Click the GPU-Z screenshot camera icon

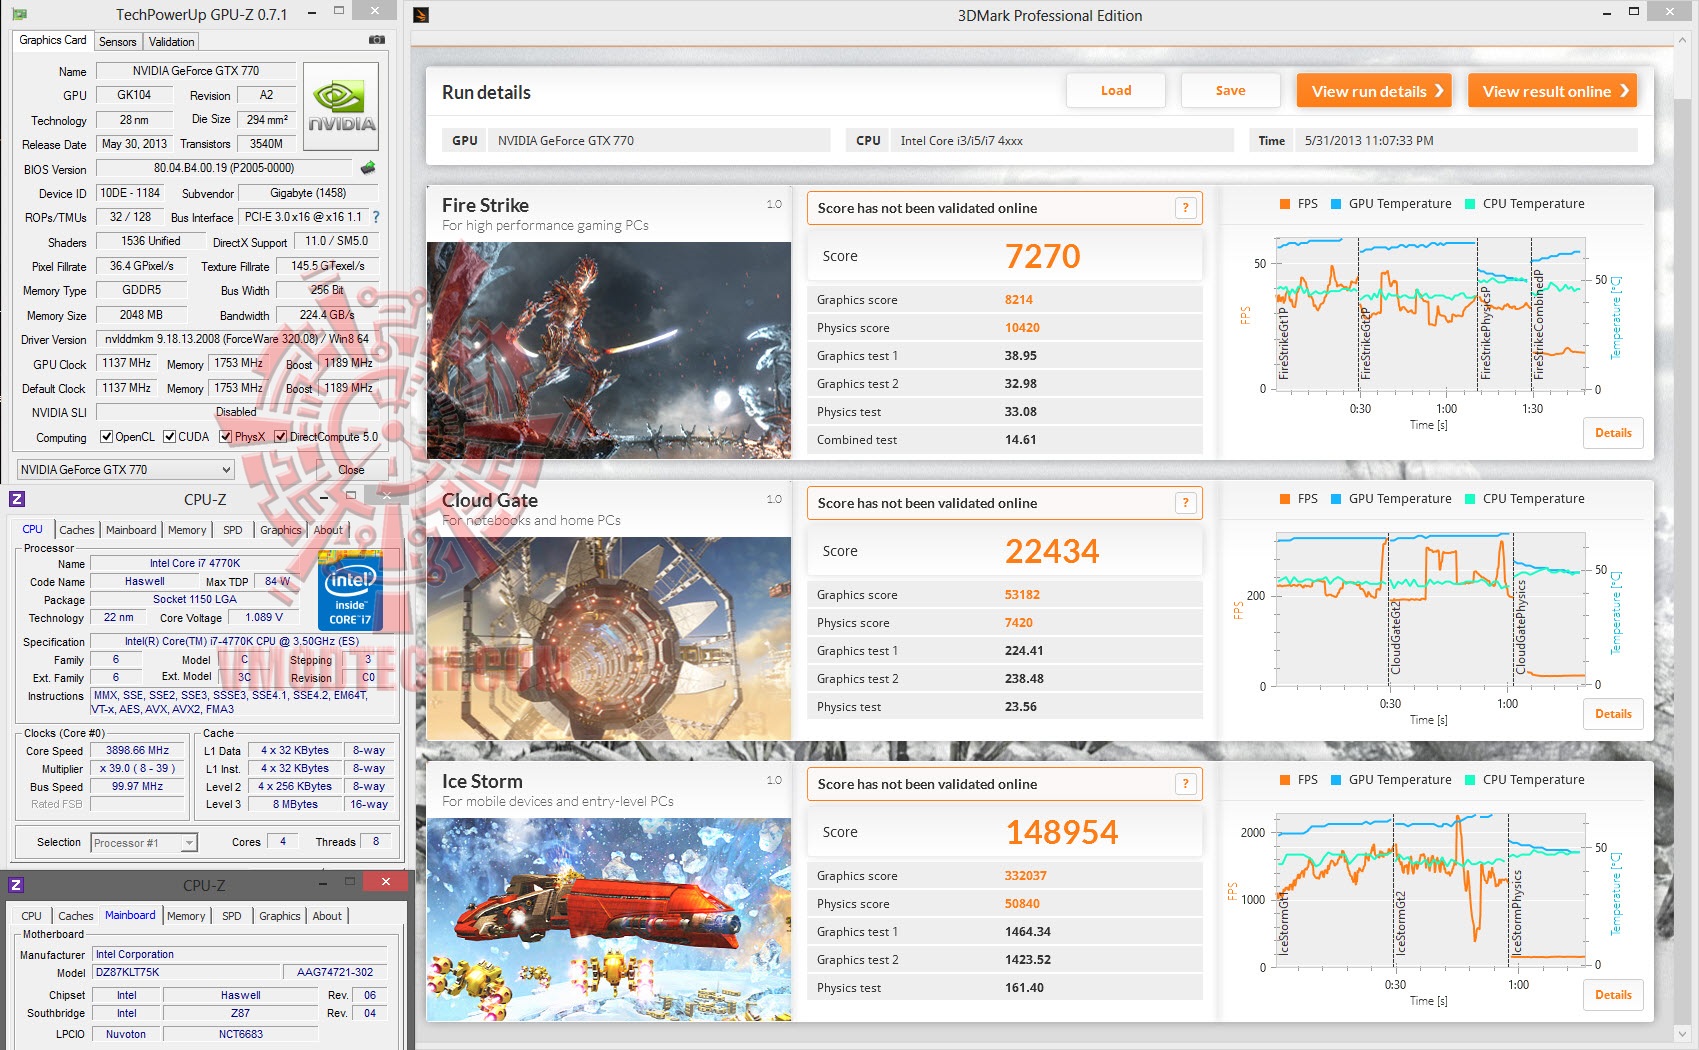tap(377, 40)
